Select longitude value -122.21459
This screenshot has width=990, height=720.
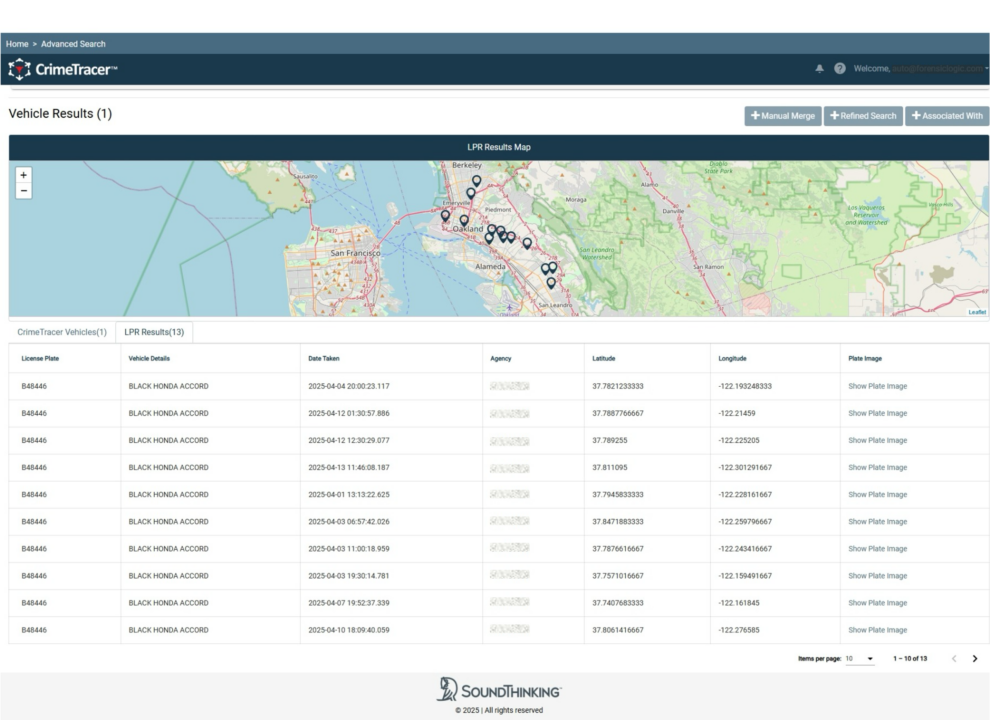click(737, 414)
